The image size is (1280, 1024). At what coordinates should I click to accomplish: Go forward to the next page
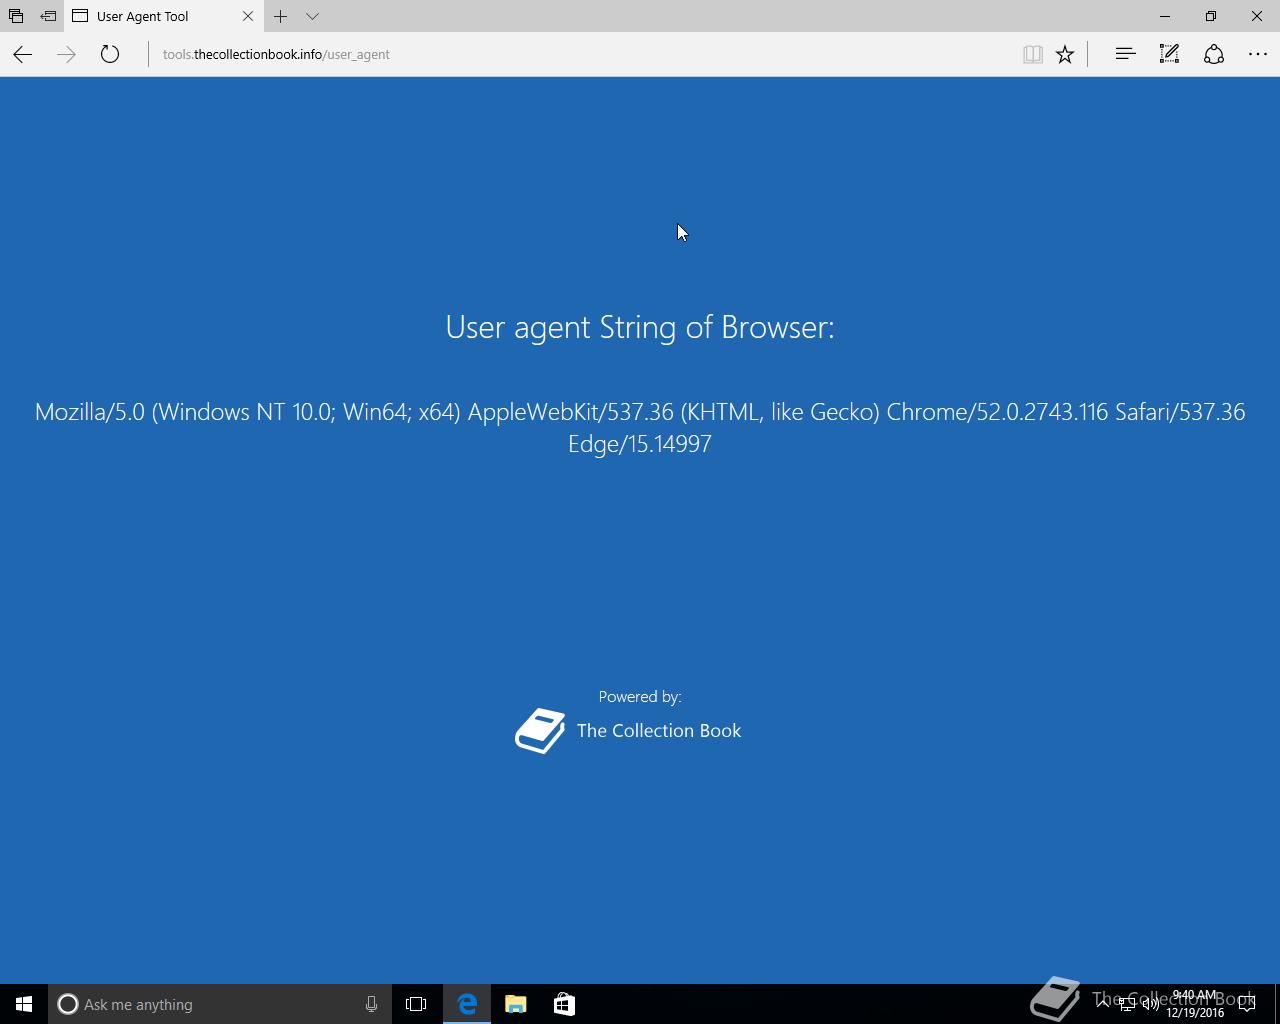click(x=66, y=54)
